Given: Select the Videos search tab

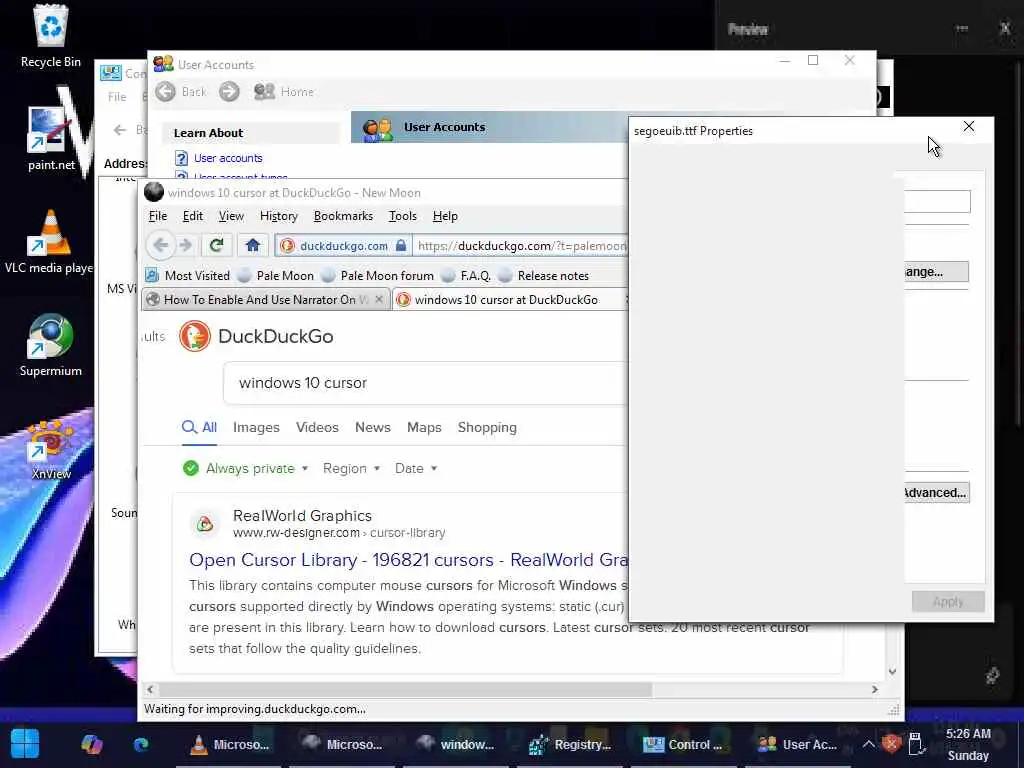Looking at the screenshot, I should click(317, 427).
